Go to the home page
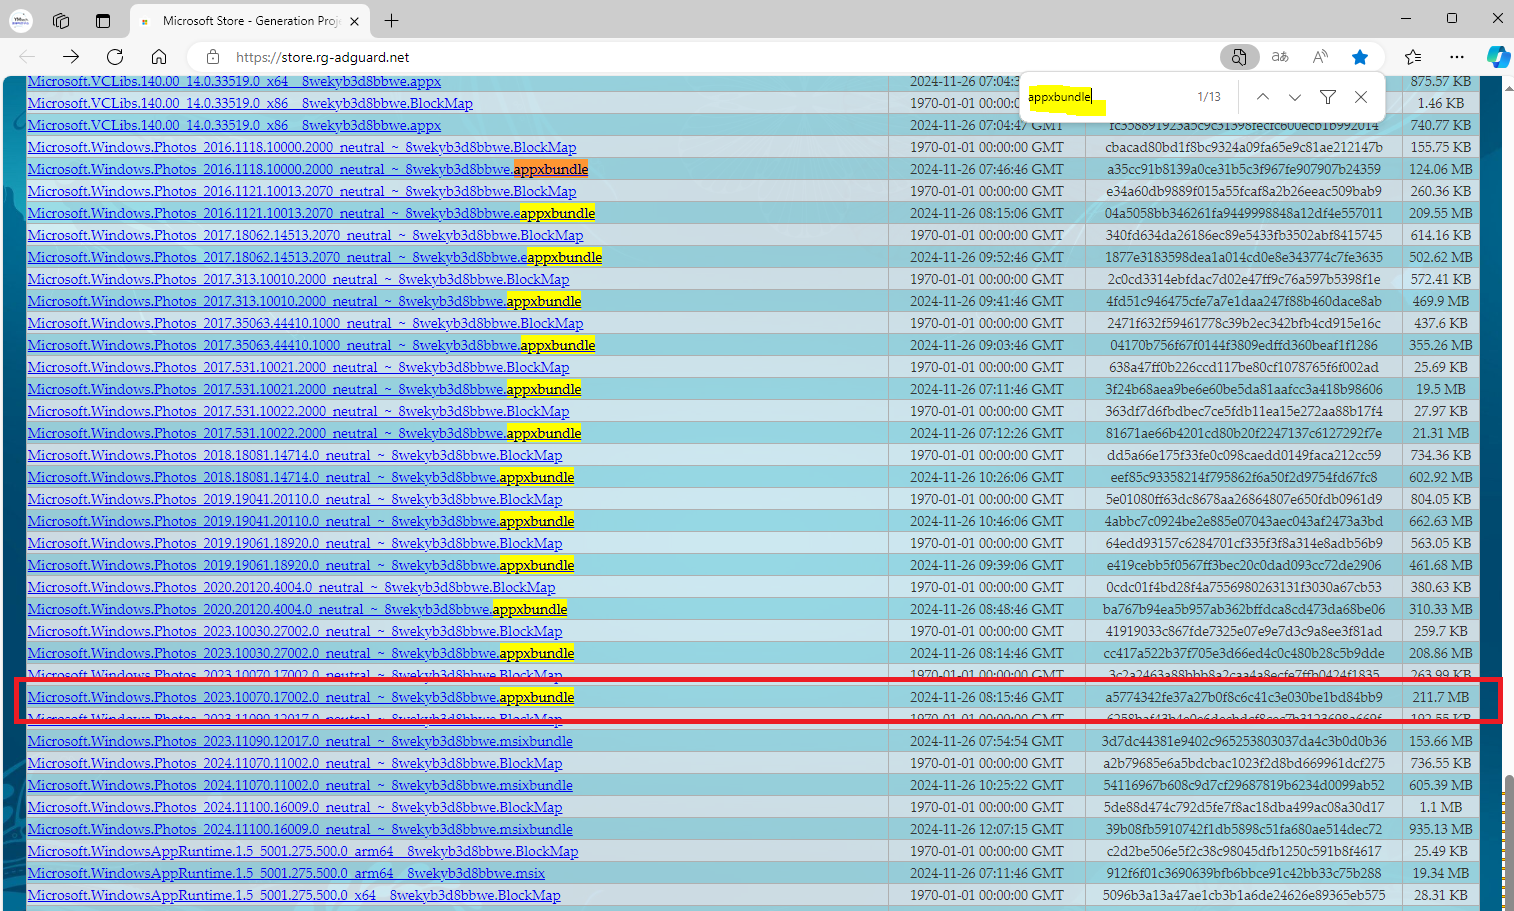The image size is (1514, 911). pyautogui.click(x=159, y=57)
